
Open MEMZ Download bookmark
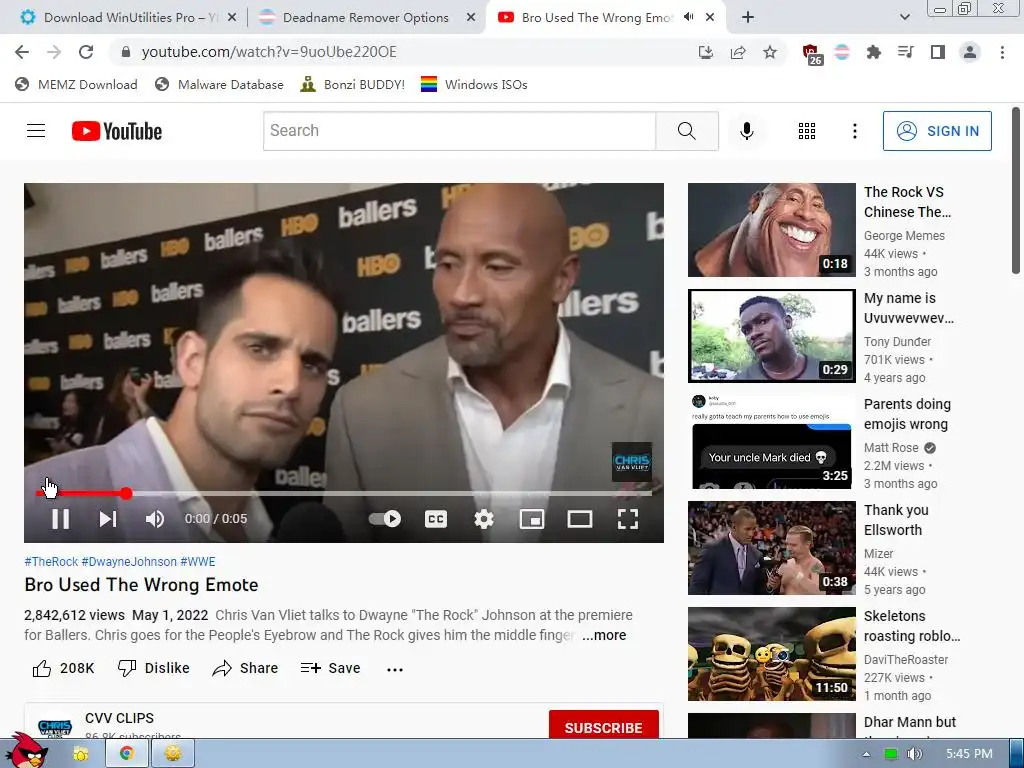click(x=76, y=84)
